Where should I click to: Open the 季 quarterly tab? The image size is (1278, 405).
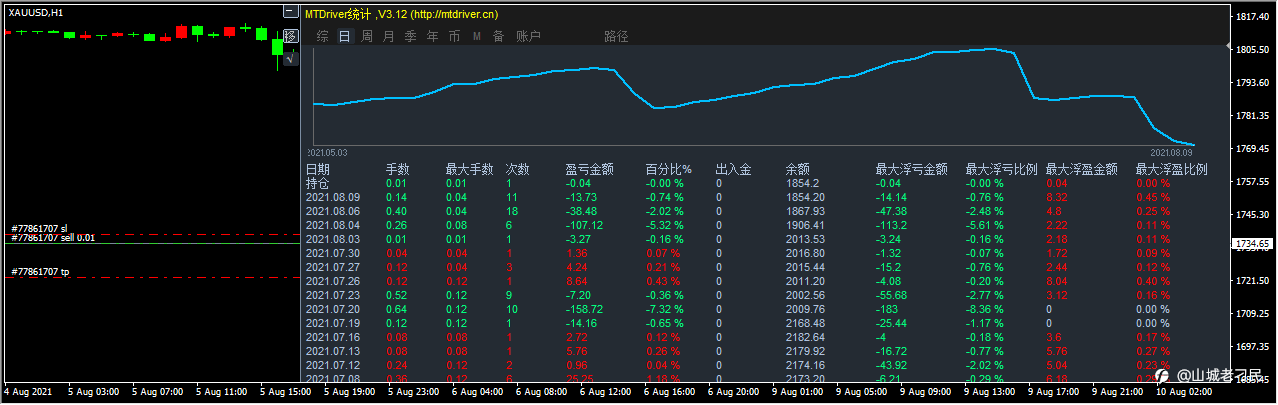tap(410, 36)
